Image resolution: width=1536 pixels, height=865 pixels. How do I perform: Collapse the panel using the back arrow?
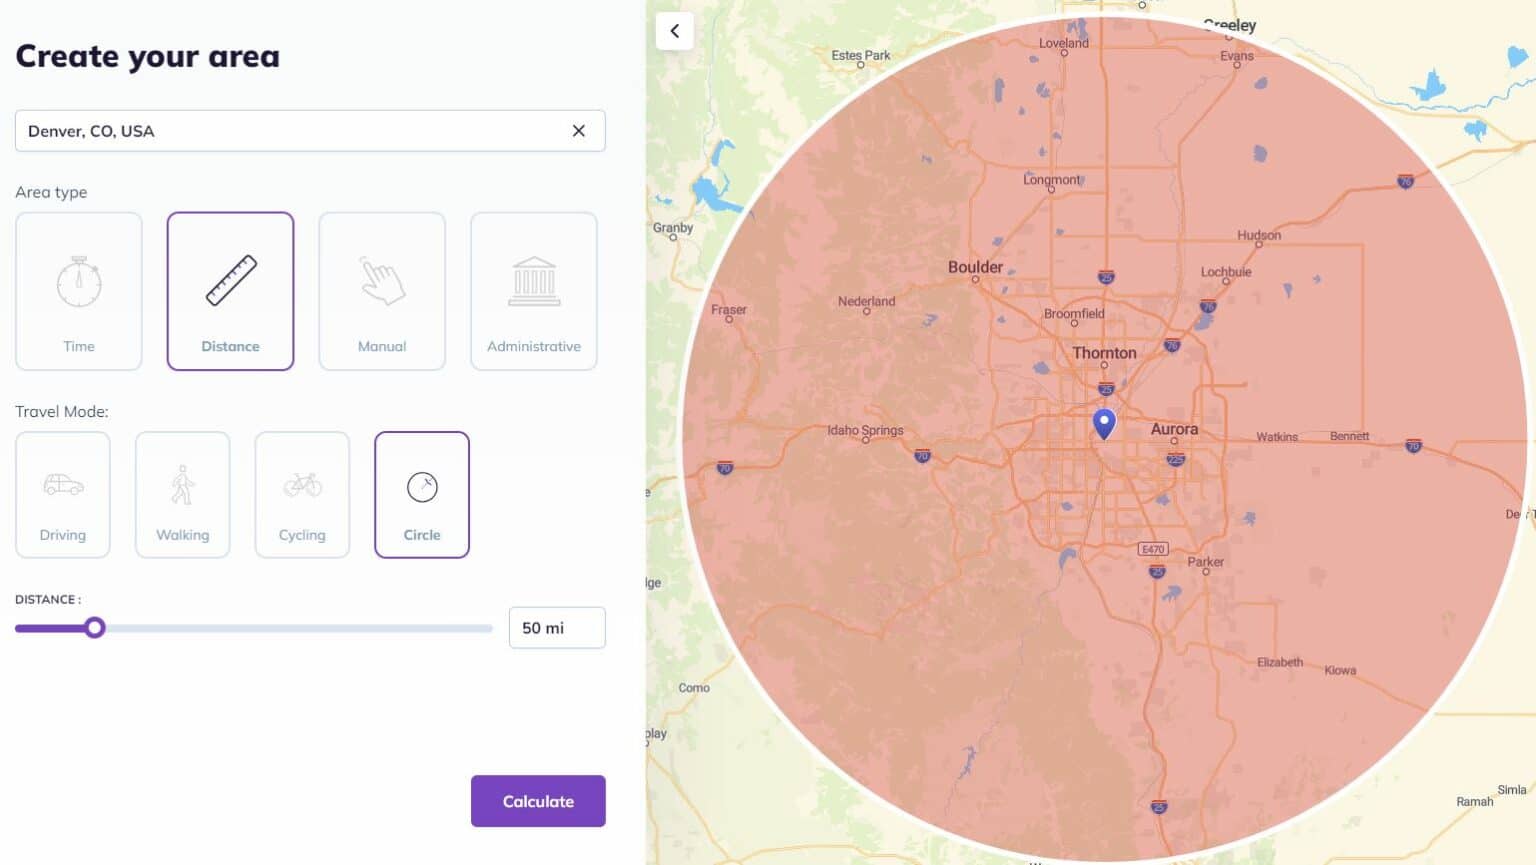coord(675,31)
